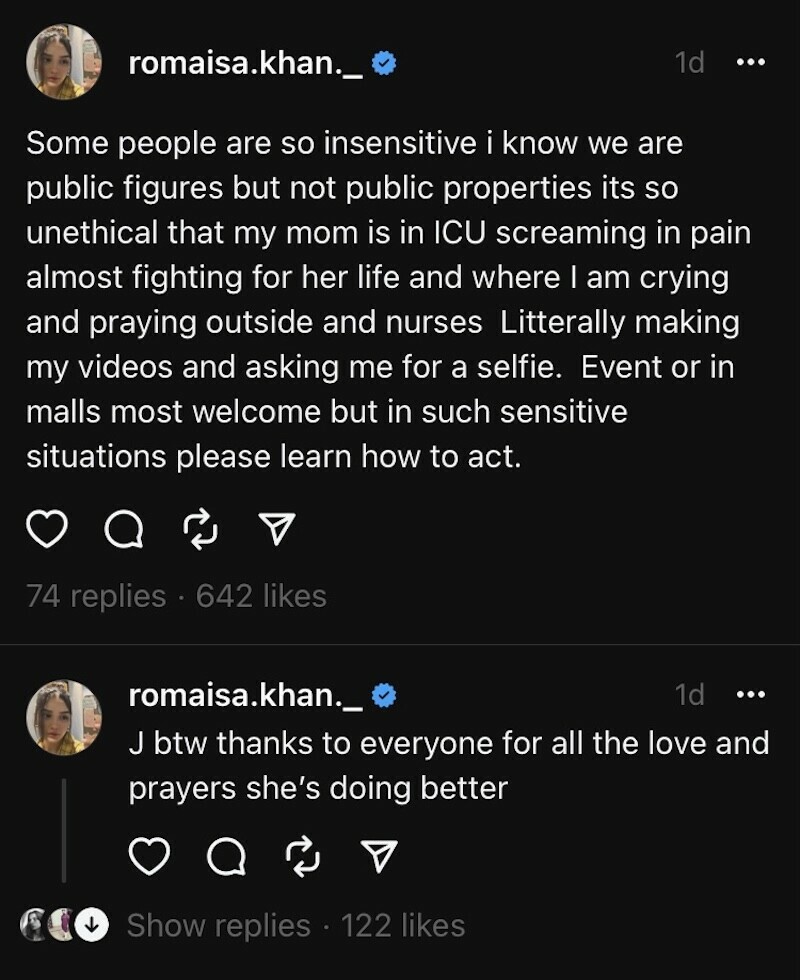This screenshot has width=800, height=980.
Task: Click first post's profile picture
Action: tap(64, 62)
